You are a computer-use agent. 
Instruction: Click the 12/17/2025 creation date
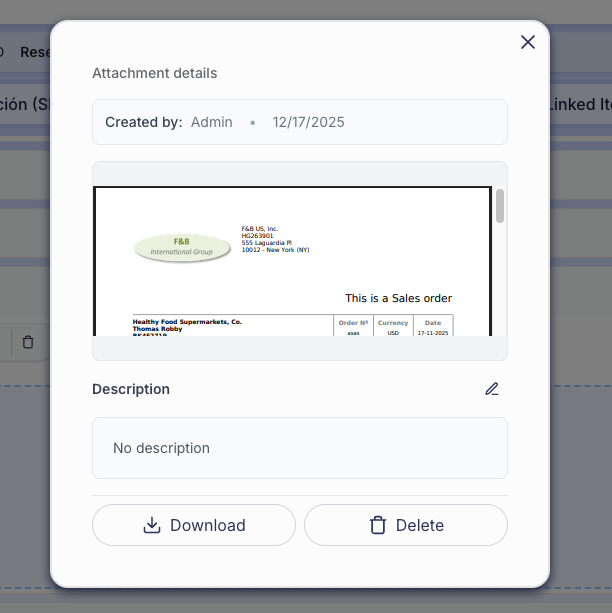pos(308,122)
